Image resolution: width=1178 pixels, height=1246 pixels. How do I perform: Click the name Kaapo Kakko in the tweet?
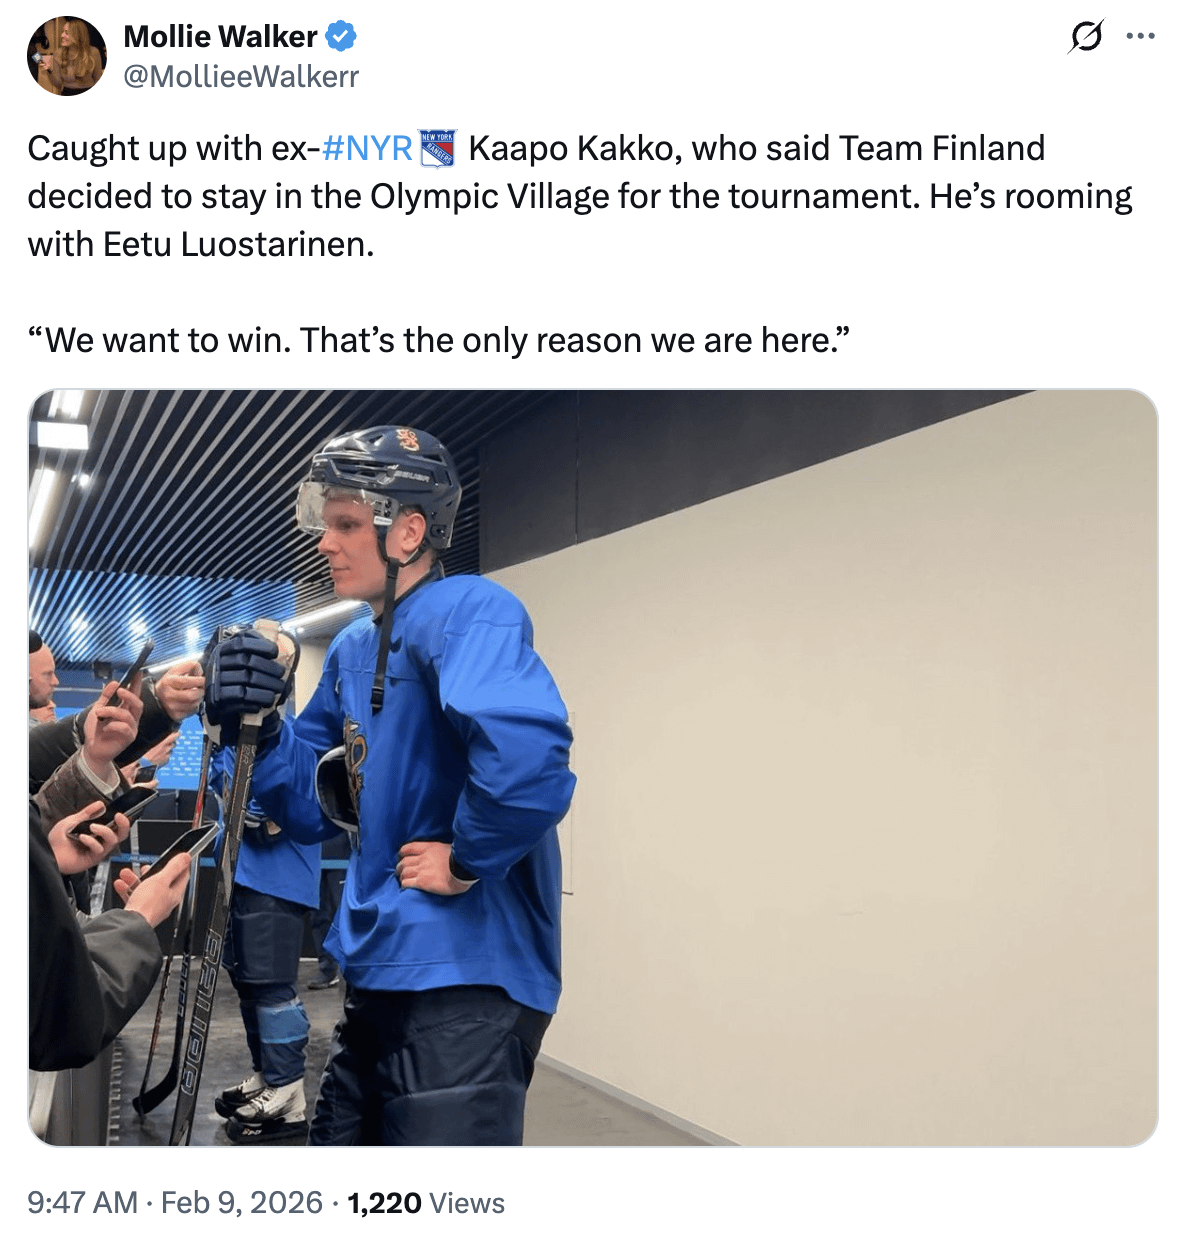click(x=575, y=148)
